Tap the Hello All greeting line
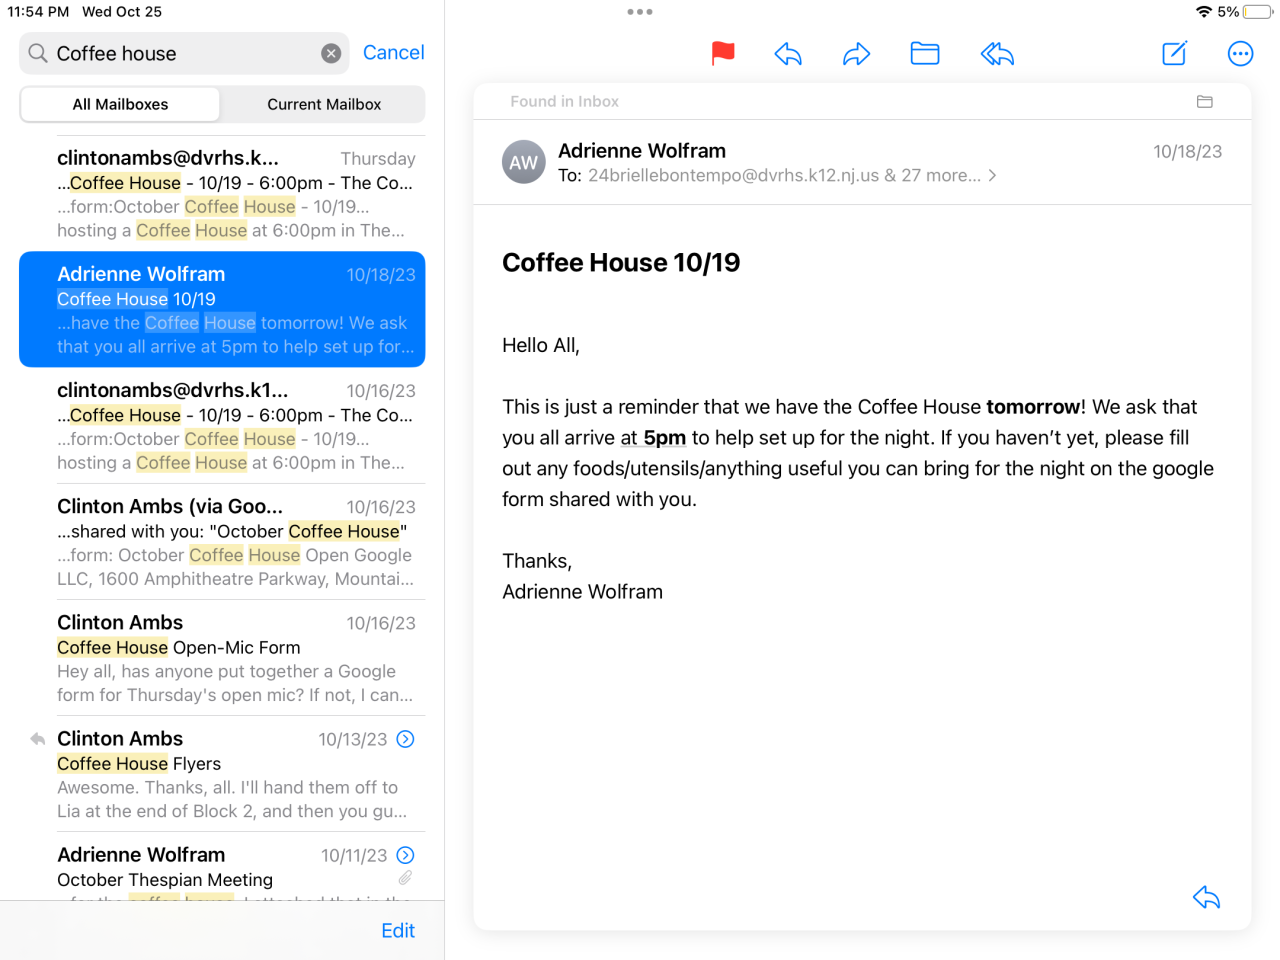 point(541,346)
